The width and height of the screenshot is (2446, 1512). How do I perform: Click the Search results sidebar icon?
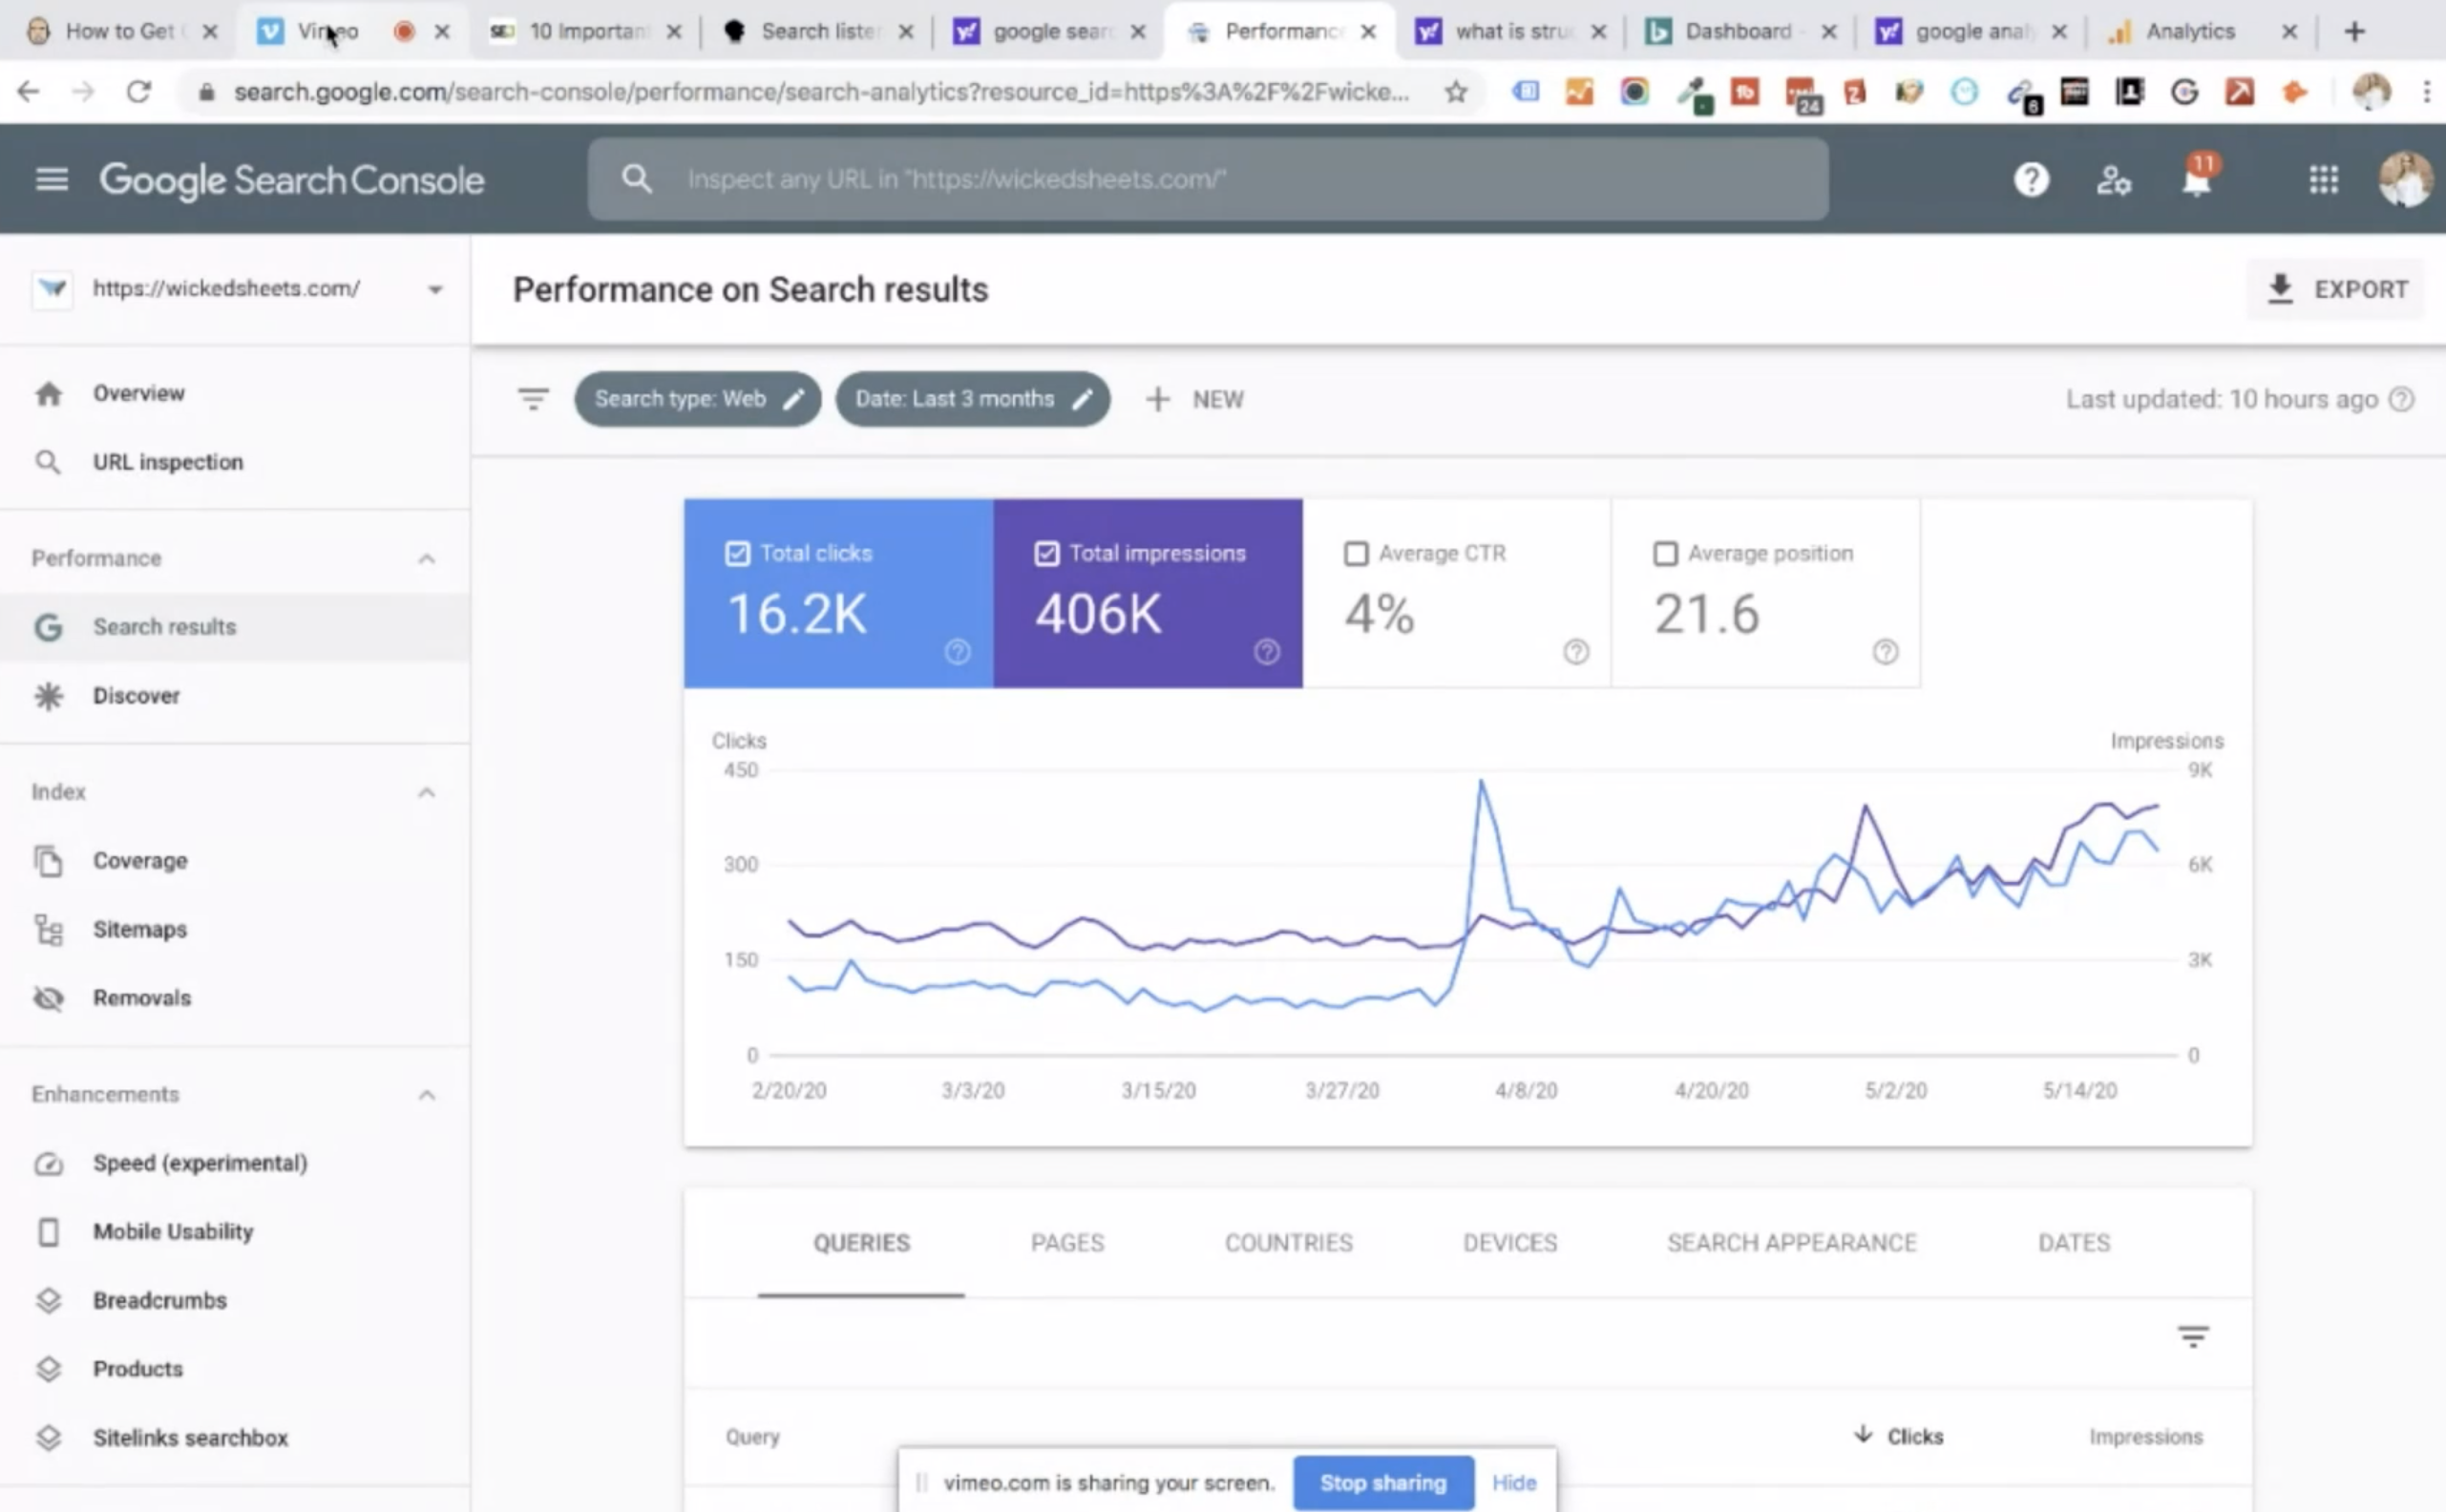click(49, 625)
